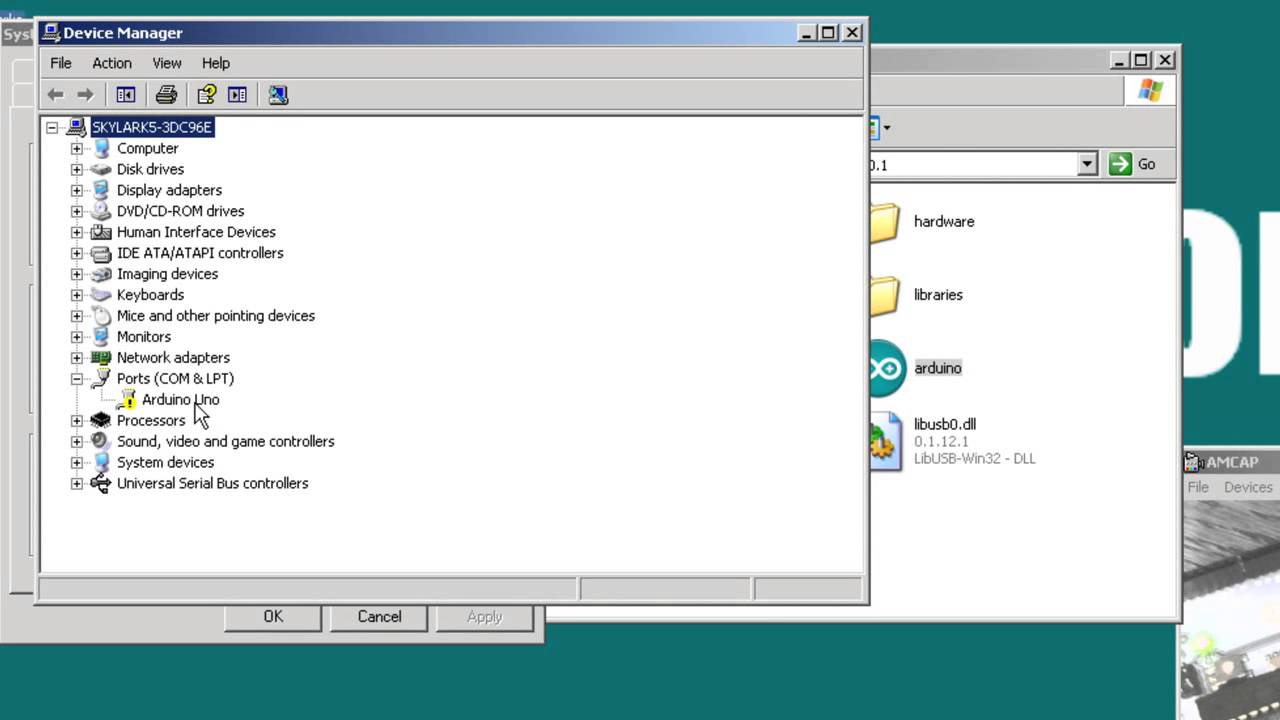1280x720 pixels.
Task: Click the OK button
Action: click(x=273, y=617)
